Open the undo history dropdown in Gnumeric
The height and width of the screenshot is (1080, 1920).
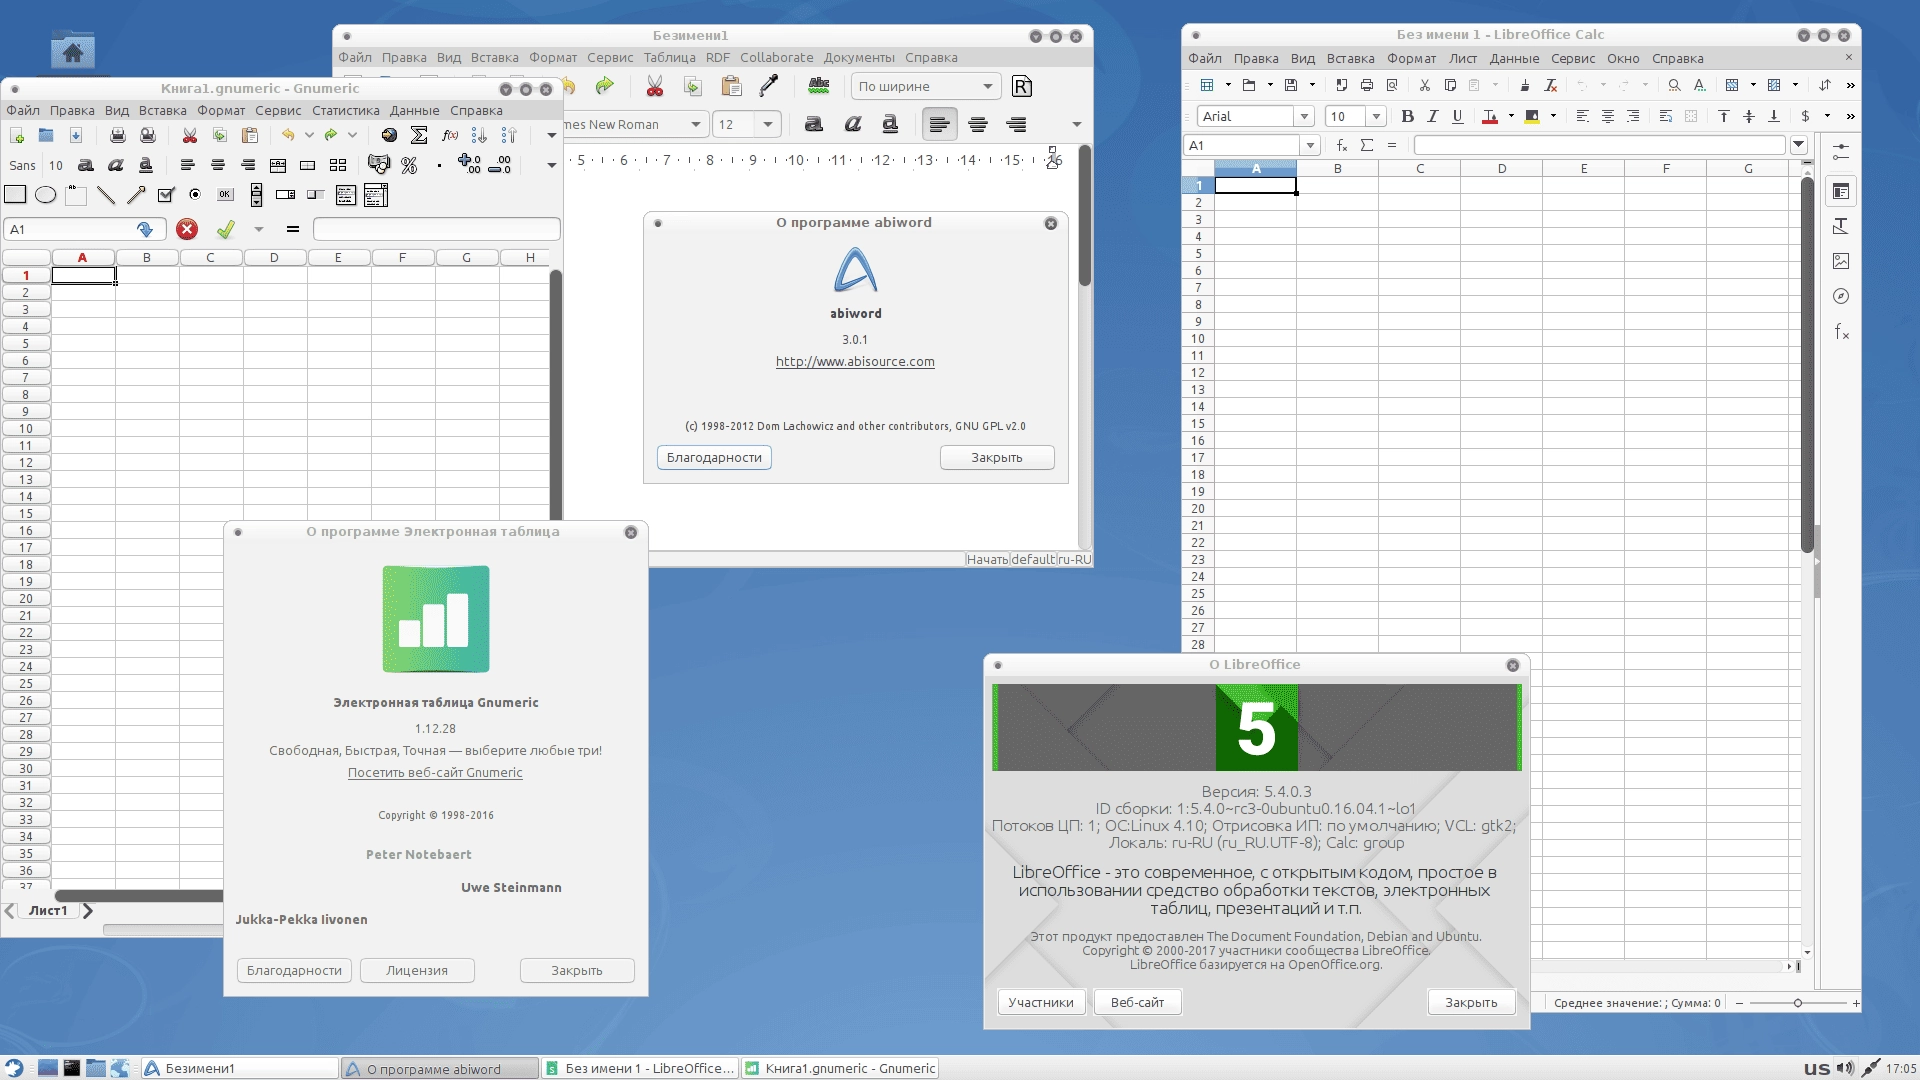309,135
